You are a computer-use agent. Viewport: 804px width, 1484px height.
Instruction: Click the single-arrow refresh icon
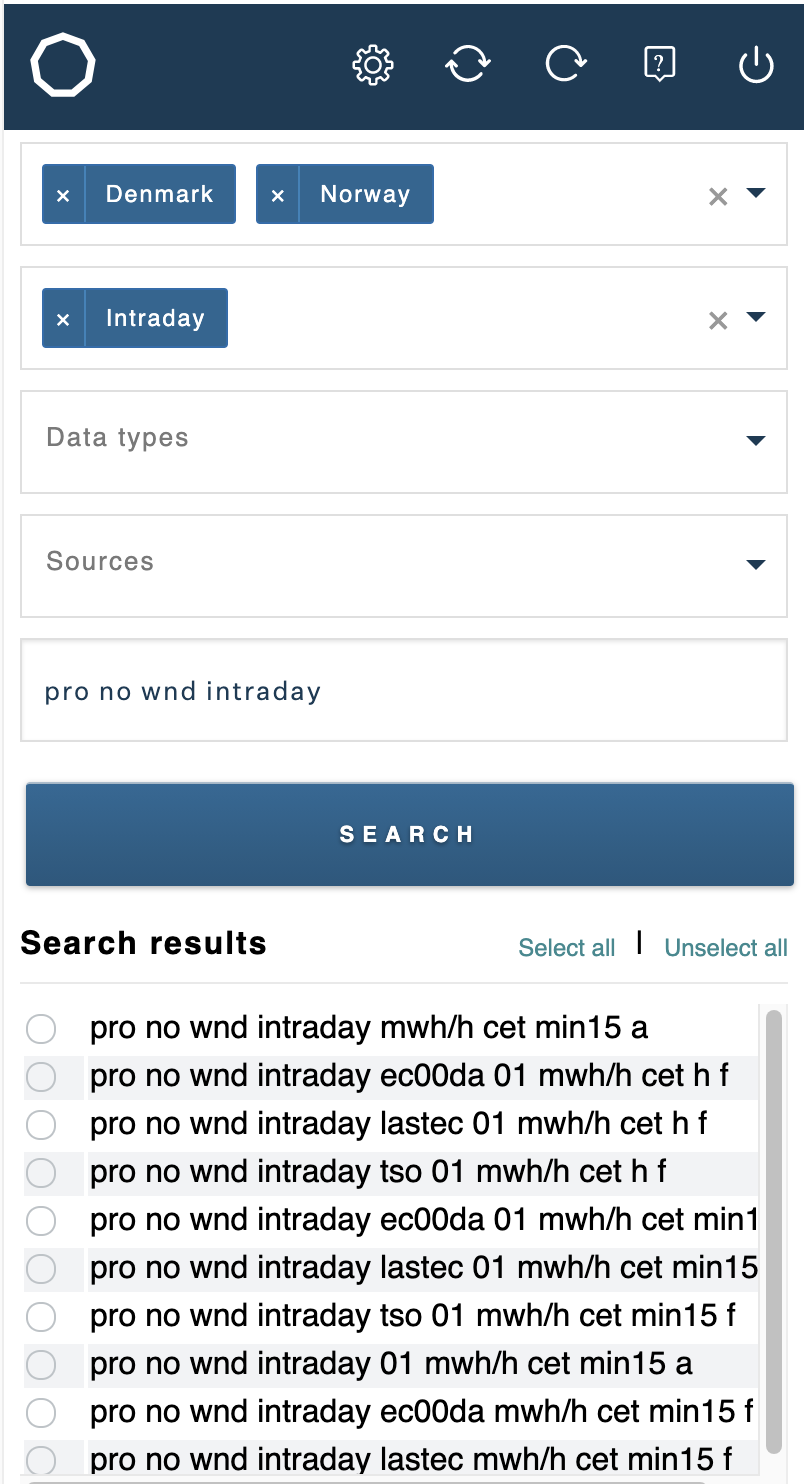click(566, 65)
